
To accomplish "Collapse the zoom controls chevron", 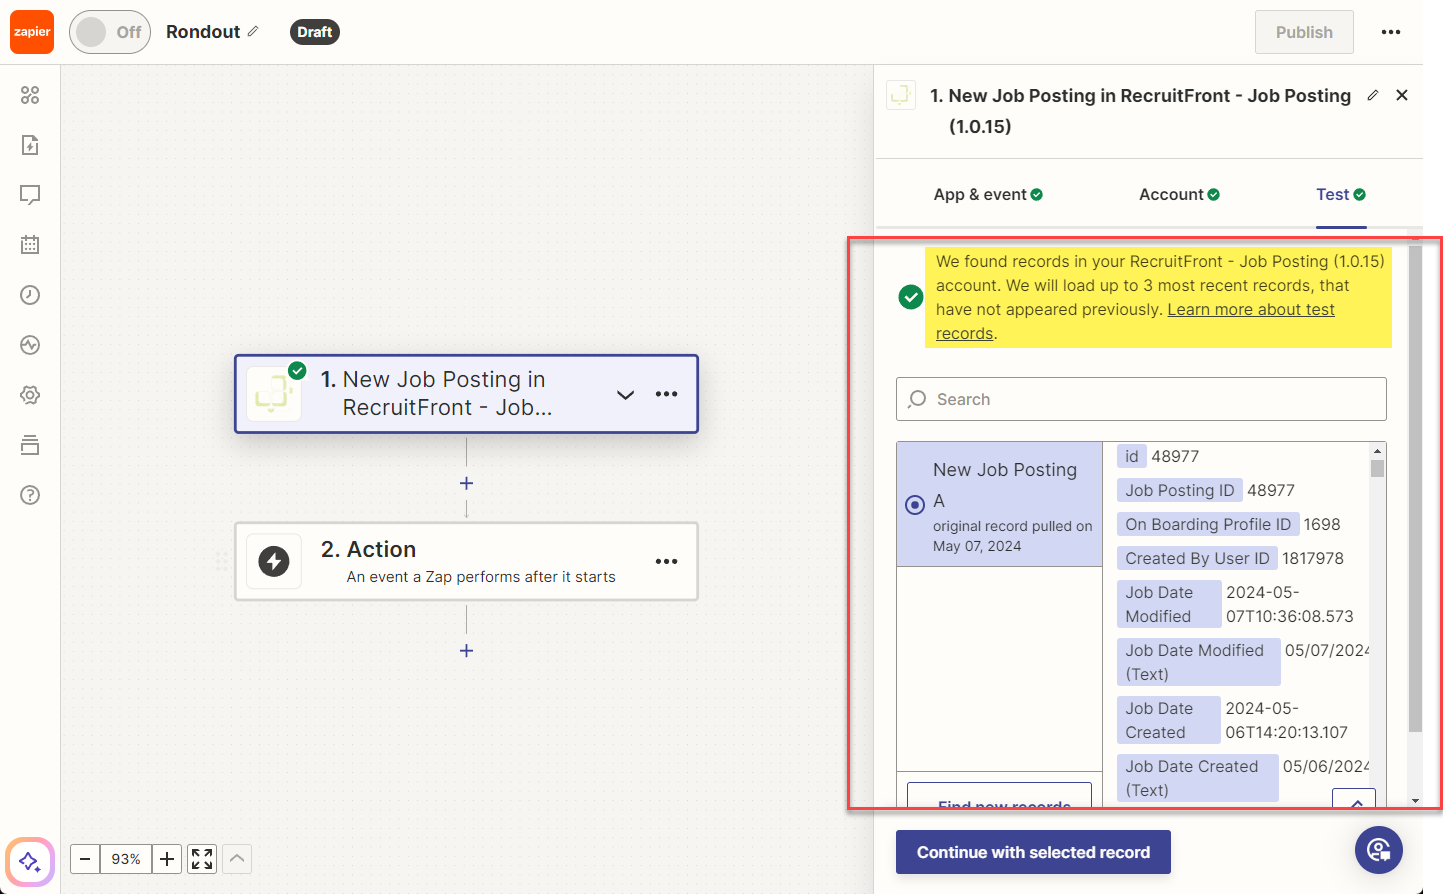I will pos(237,859).
